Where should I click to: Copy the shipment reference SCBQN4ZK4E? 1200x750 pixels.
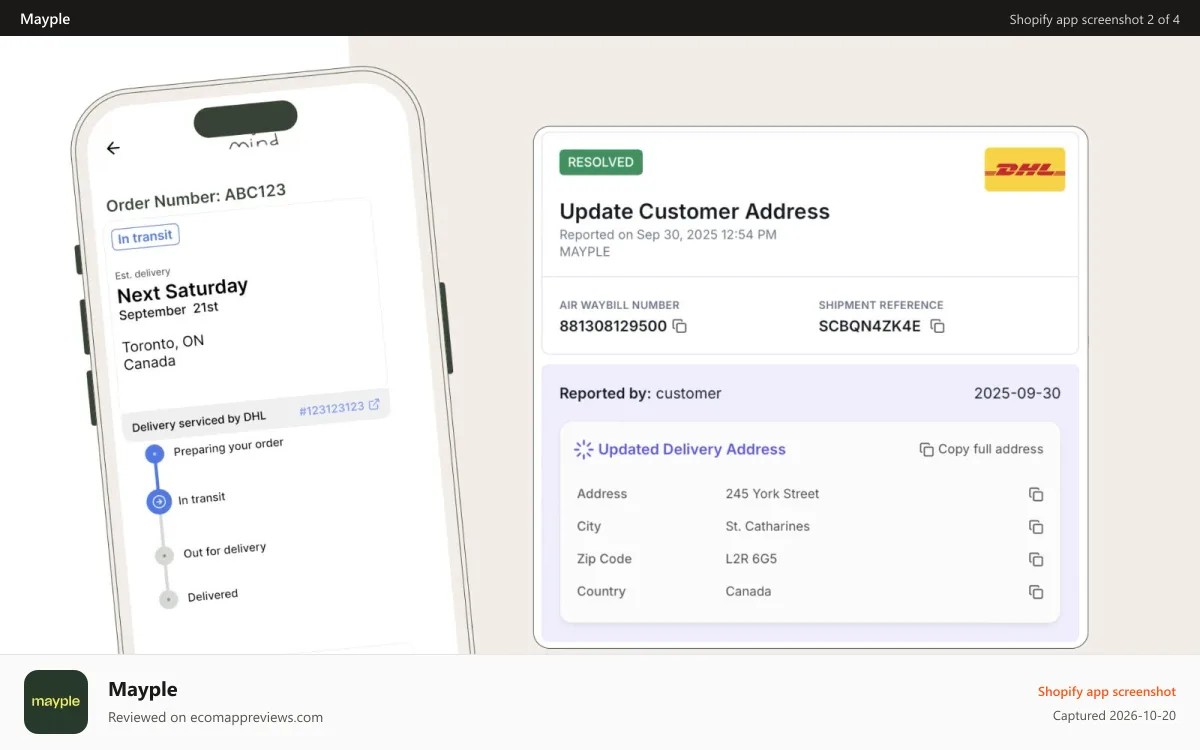(x=937, y=326)
